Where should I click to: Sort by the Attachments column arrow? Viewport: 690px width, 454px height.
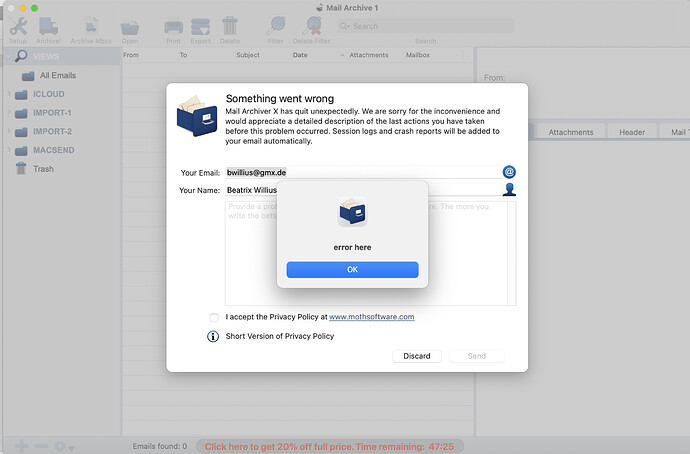(x=342, y=55)
